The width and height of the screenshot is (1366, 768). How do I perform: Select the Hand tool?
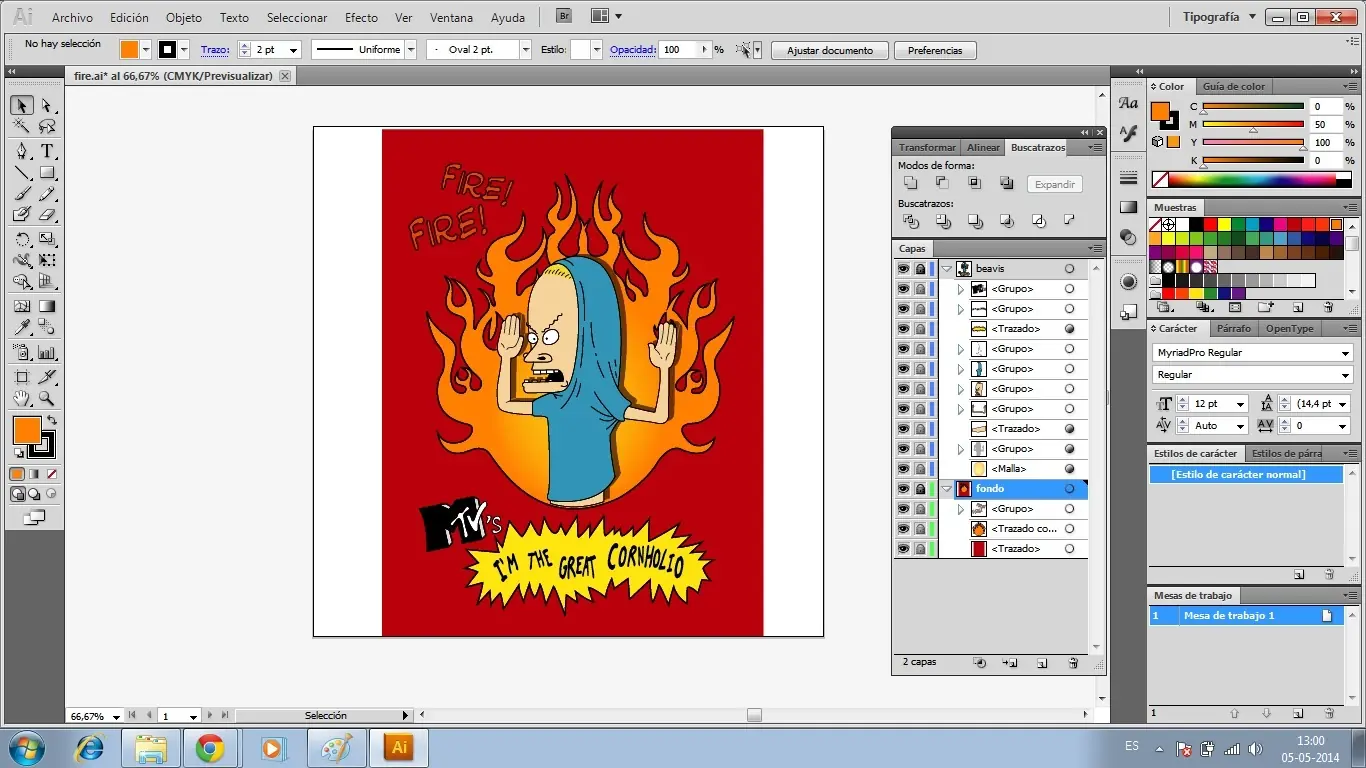[x=21, y=398]
